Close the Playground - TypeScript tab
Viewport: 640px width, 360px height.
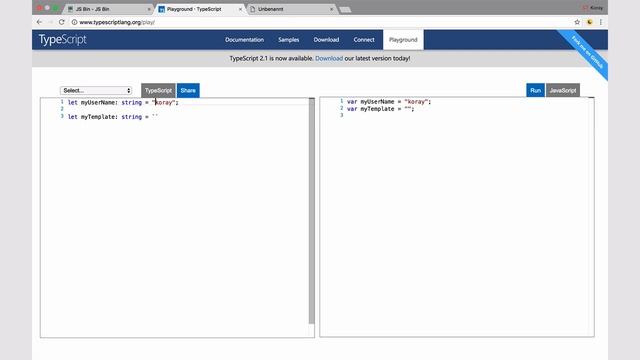tap(240, 9)
